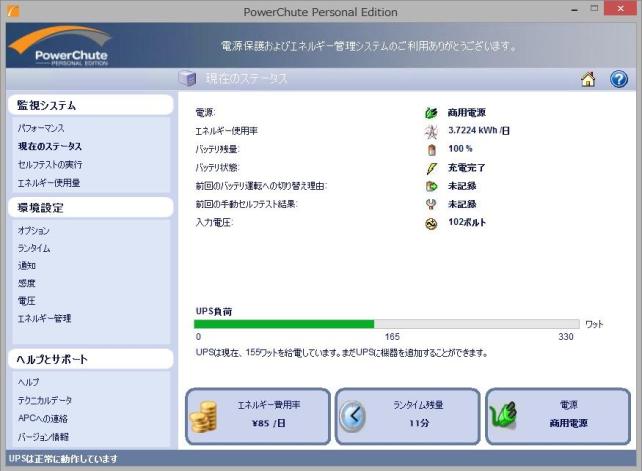Maximize the PowerChute window
This screenshot has width=642, height=471.
tap(594, 9)
